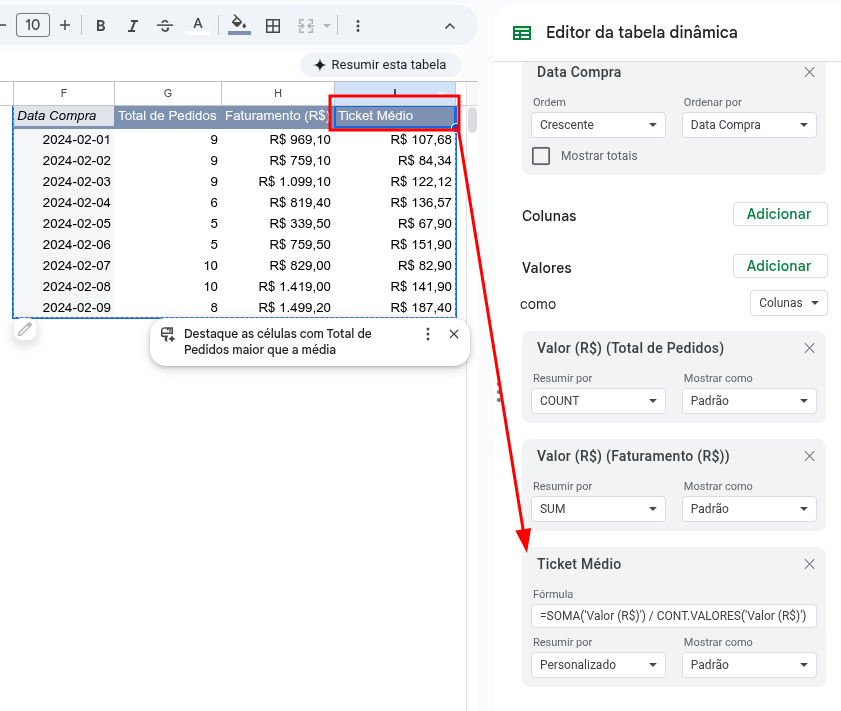The height and width of the screenshot is (711, 841).
Task: Collapse the toolbar with the chevron
Action: (x=449, y=26)
